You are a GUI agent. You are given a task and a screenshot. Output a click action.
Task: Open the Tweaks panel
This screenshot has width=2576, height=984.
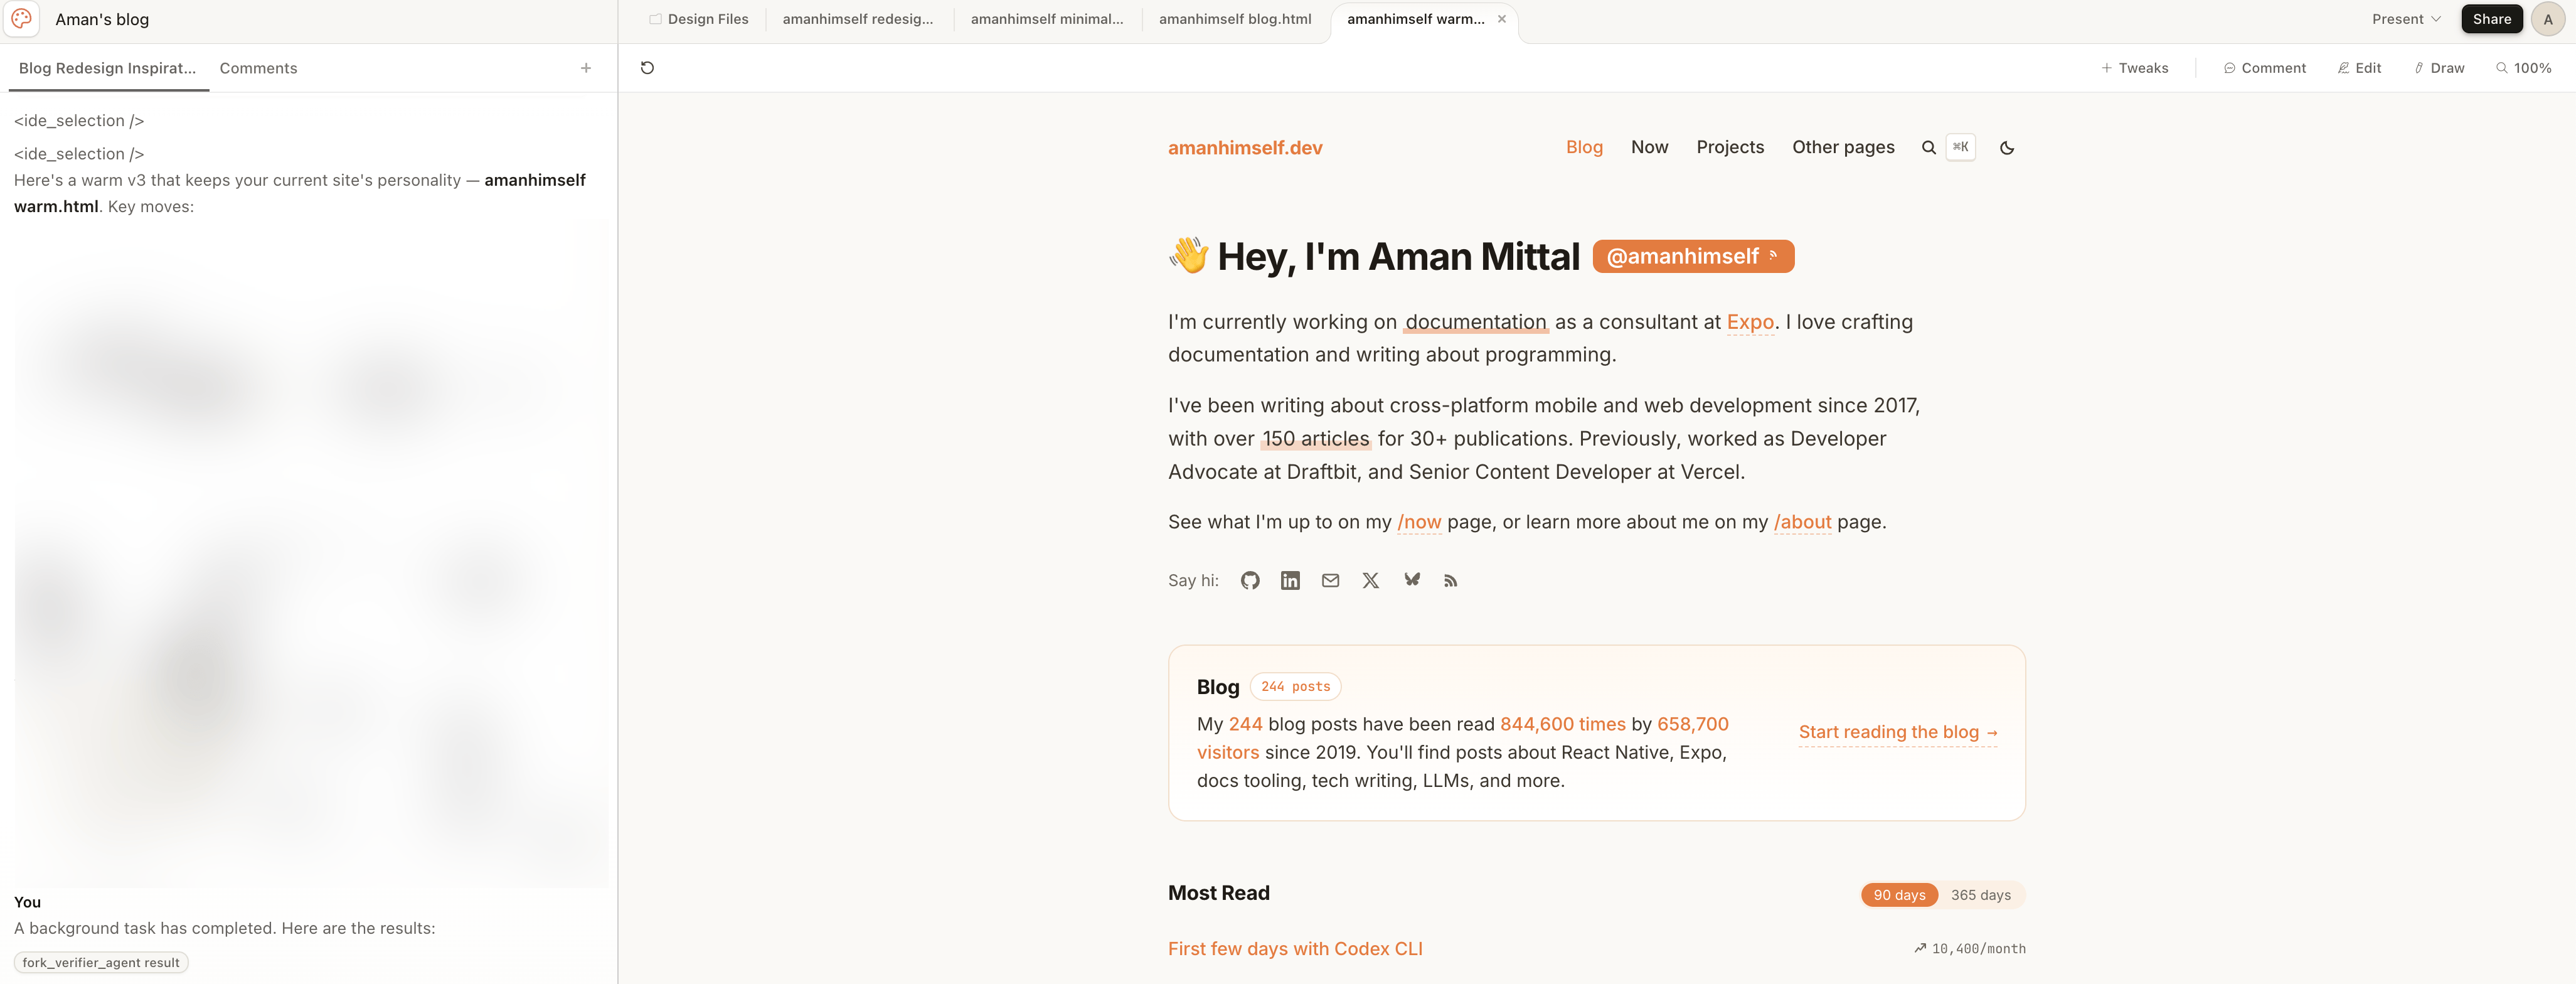[2134, 68]
